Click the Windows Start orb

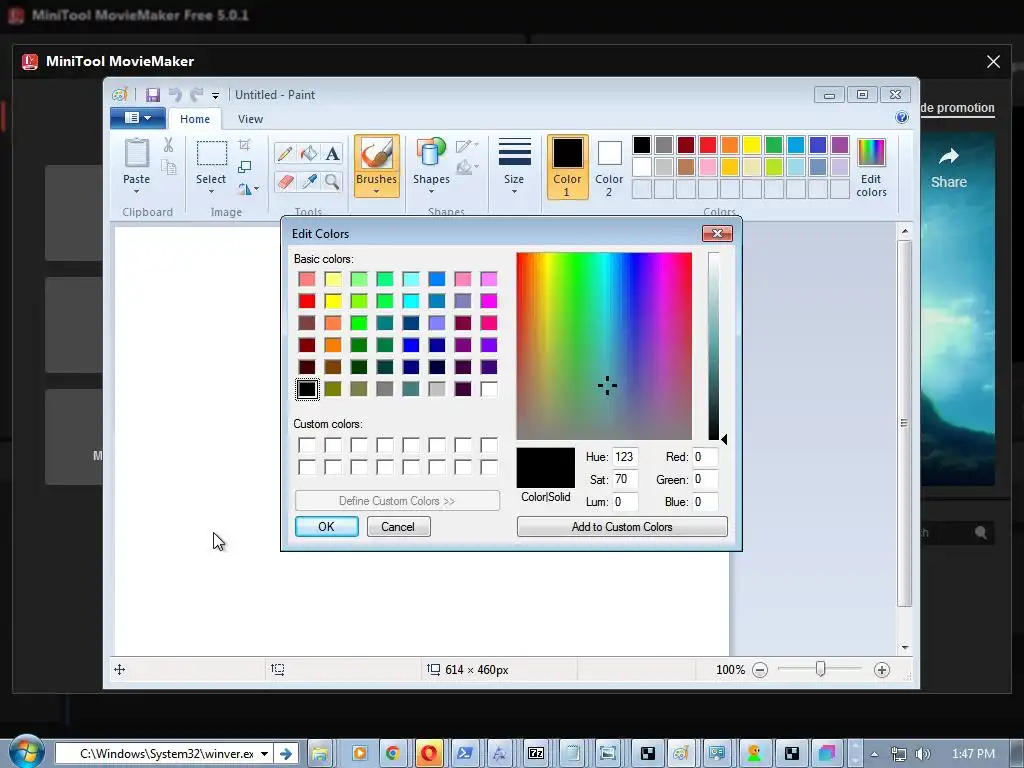pos(26,752)
